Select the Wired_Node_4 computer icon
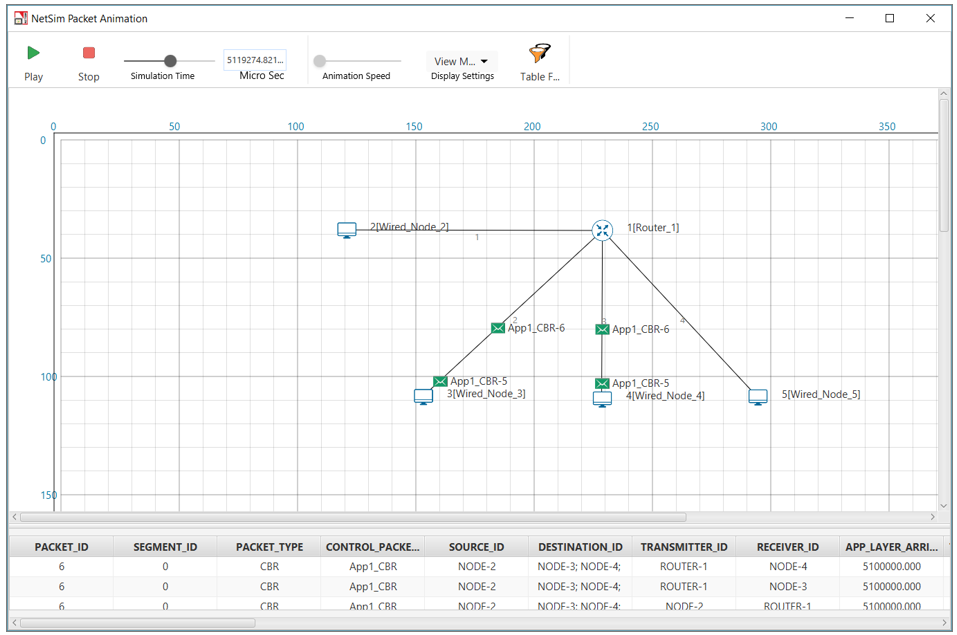957x635 pixels. [602, 398]
